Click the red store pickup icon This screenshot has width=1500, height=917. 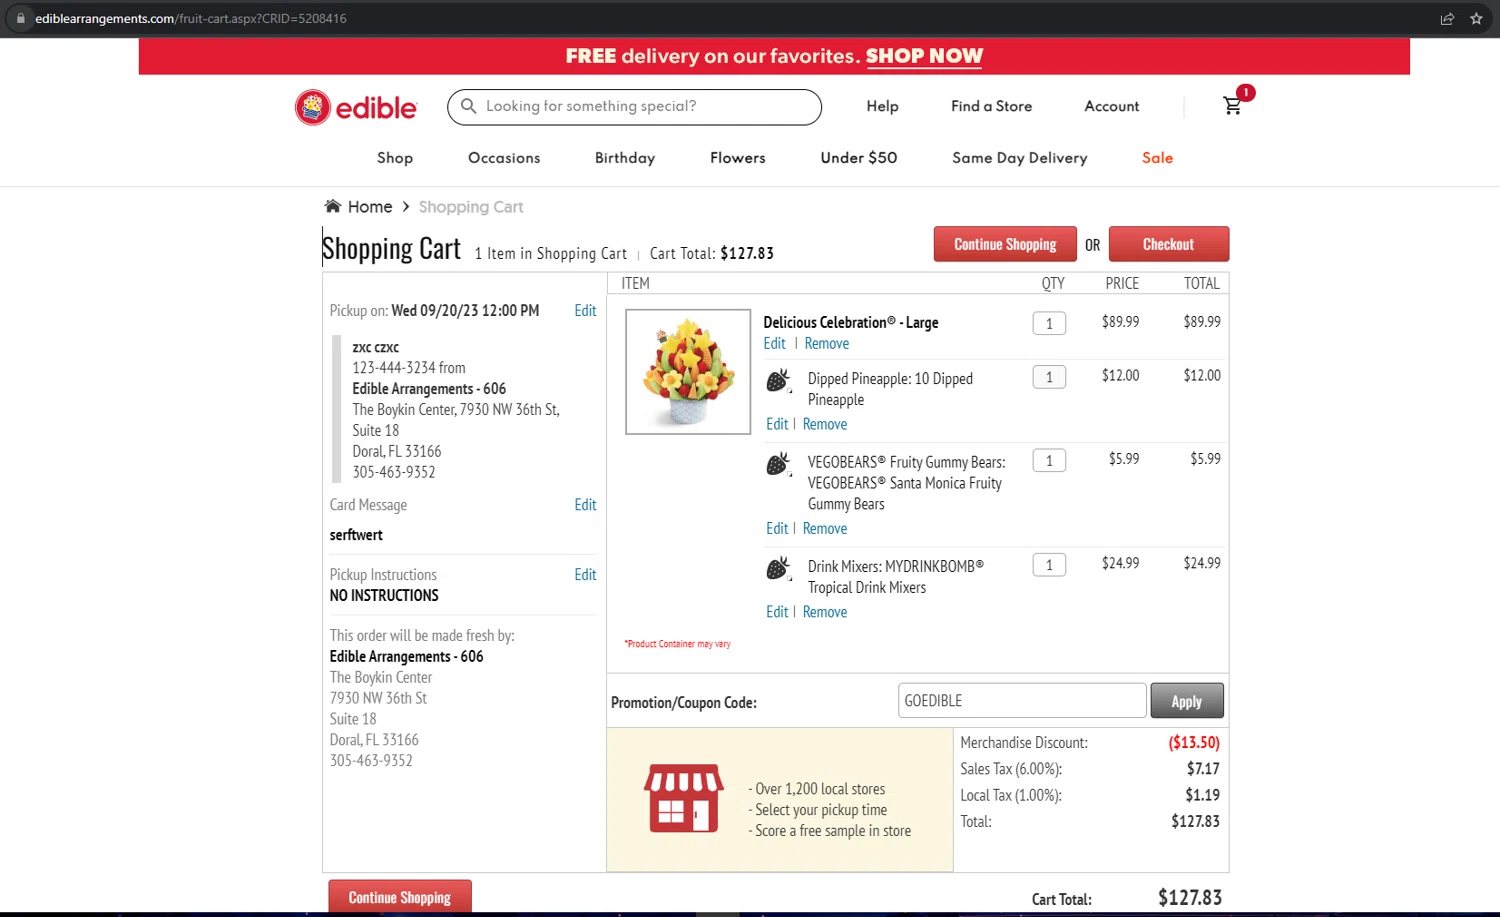pyautogui.click(x=684, y=798)
